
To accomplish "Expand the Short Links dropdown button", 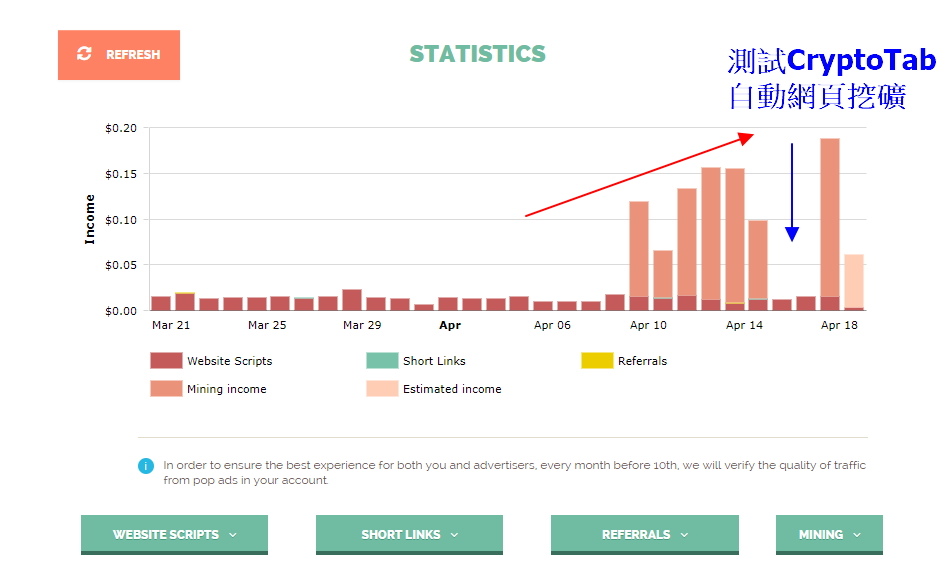I will 409,534.
